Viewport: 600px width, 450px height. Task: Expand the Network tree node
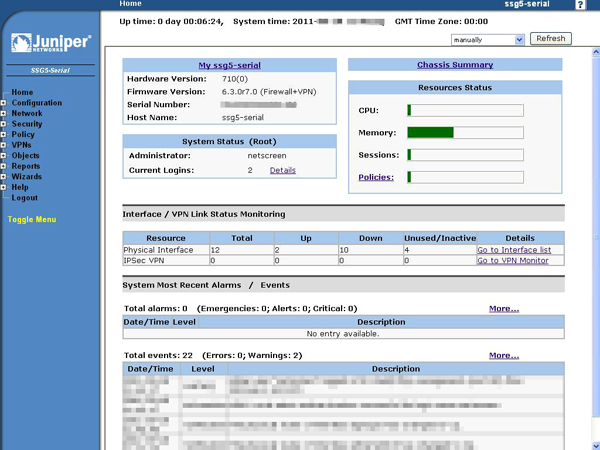(x=3, y=114)
